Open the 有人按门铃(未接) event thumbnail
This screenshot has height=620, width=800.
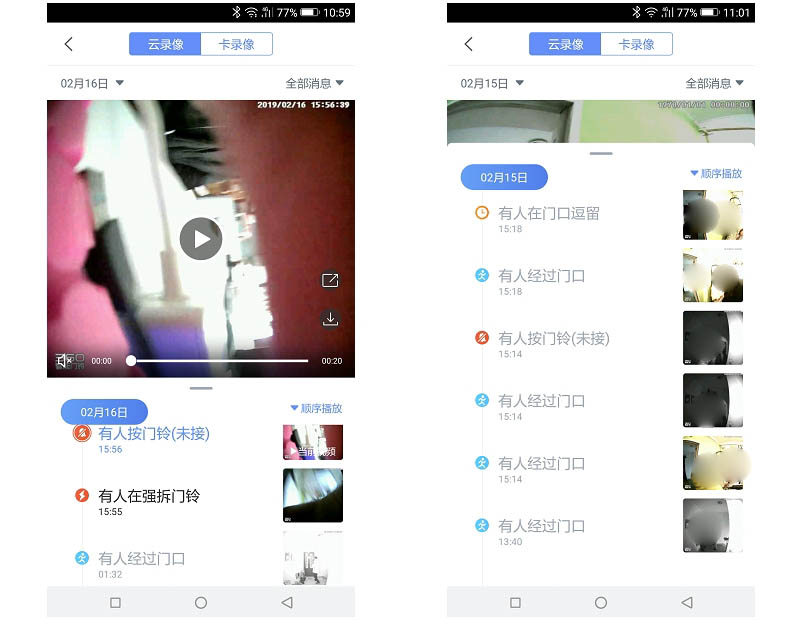tap(312, 441)
